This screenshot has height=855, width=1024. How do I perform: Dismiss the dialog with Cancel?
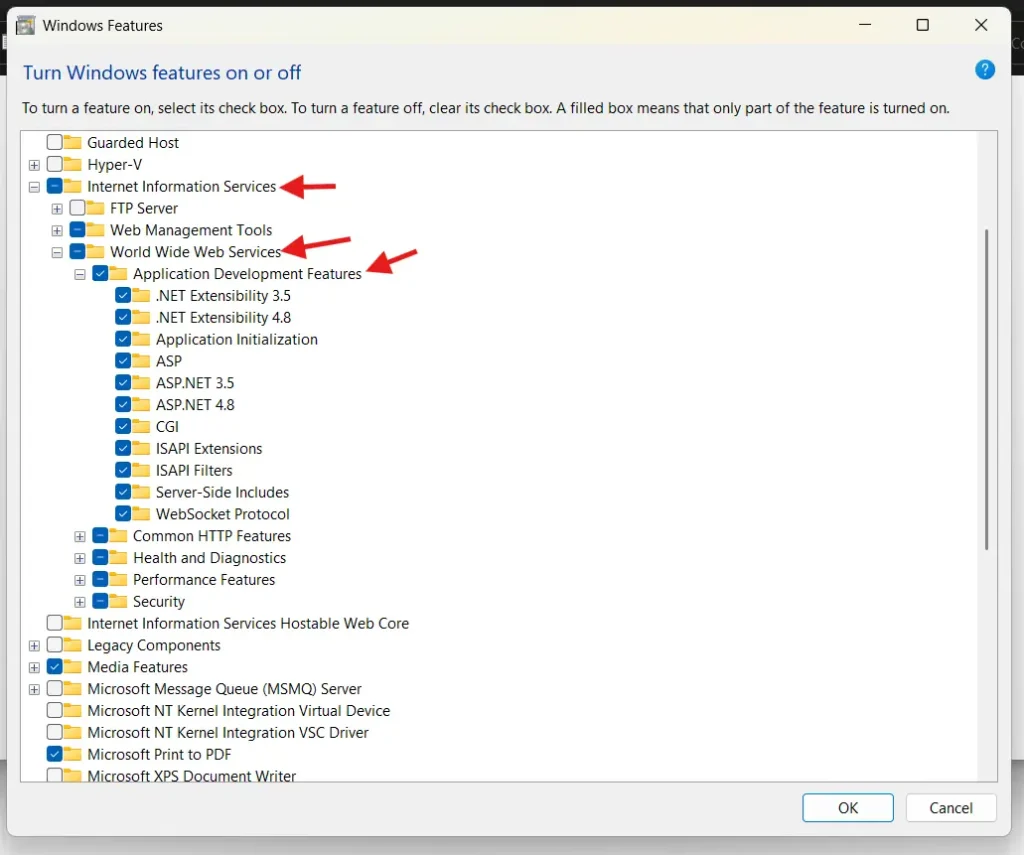pos(951,808)
